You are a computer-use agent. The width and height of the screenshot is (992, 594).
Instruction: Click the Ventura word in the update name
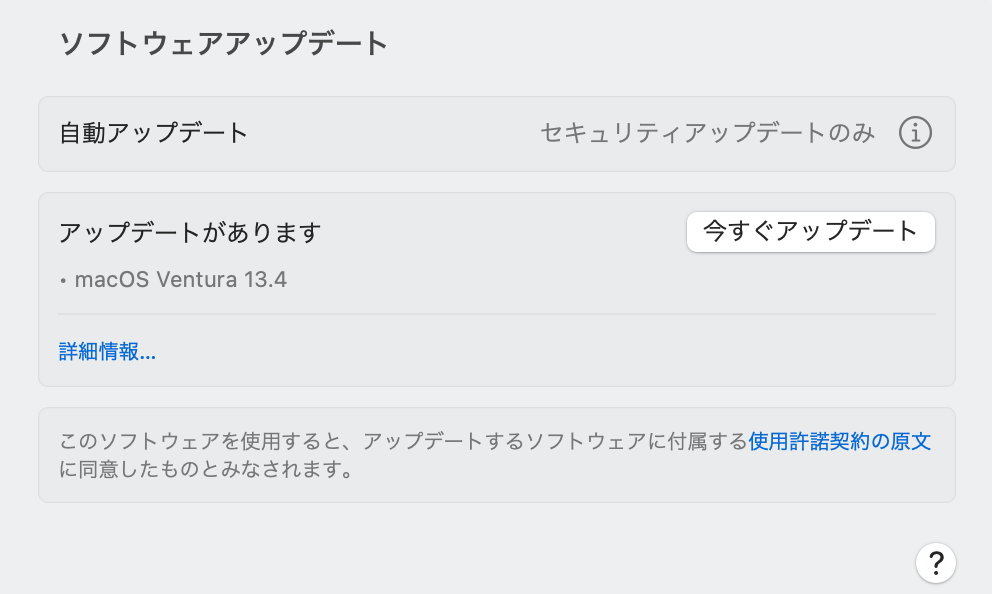click(196, 280)
